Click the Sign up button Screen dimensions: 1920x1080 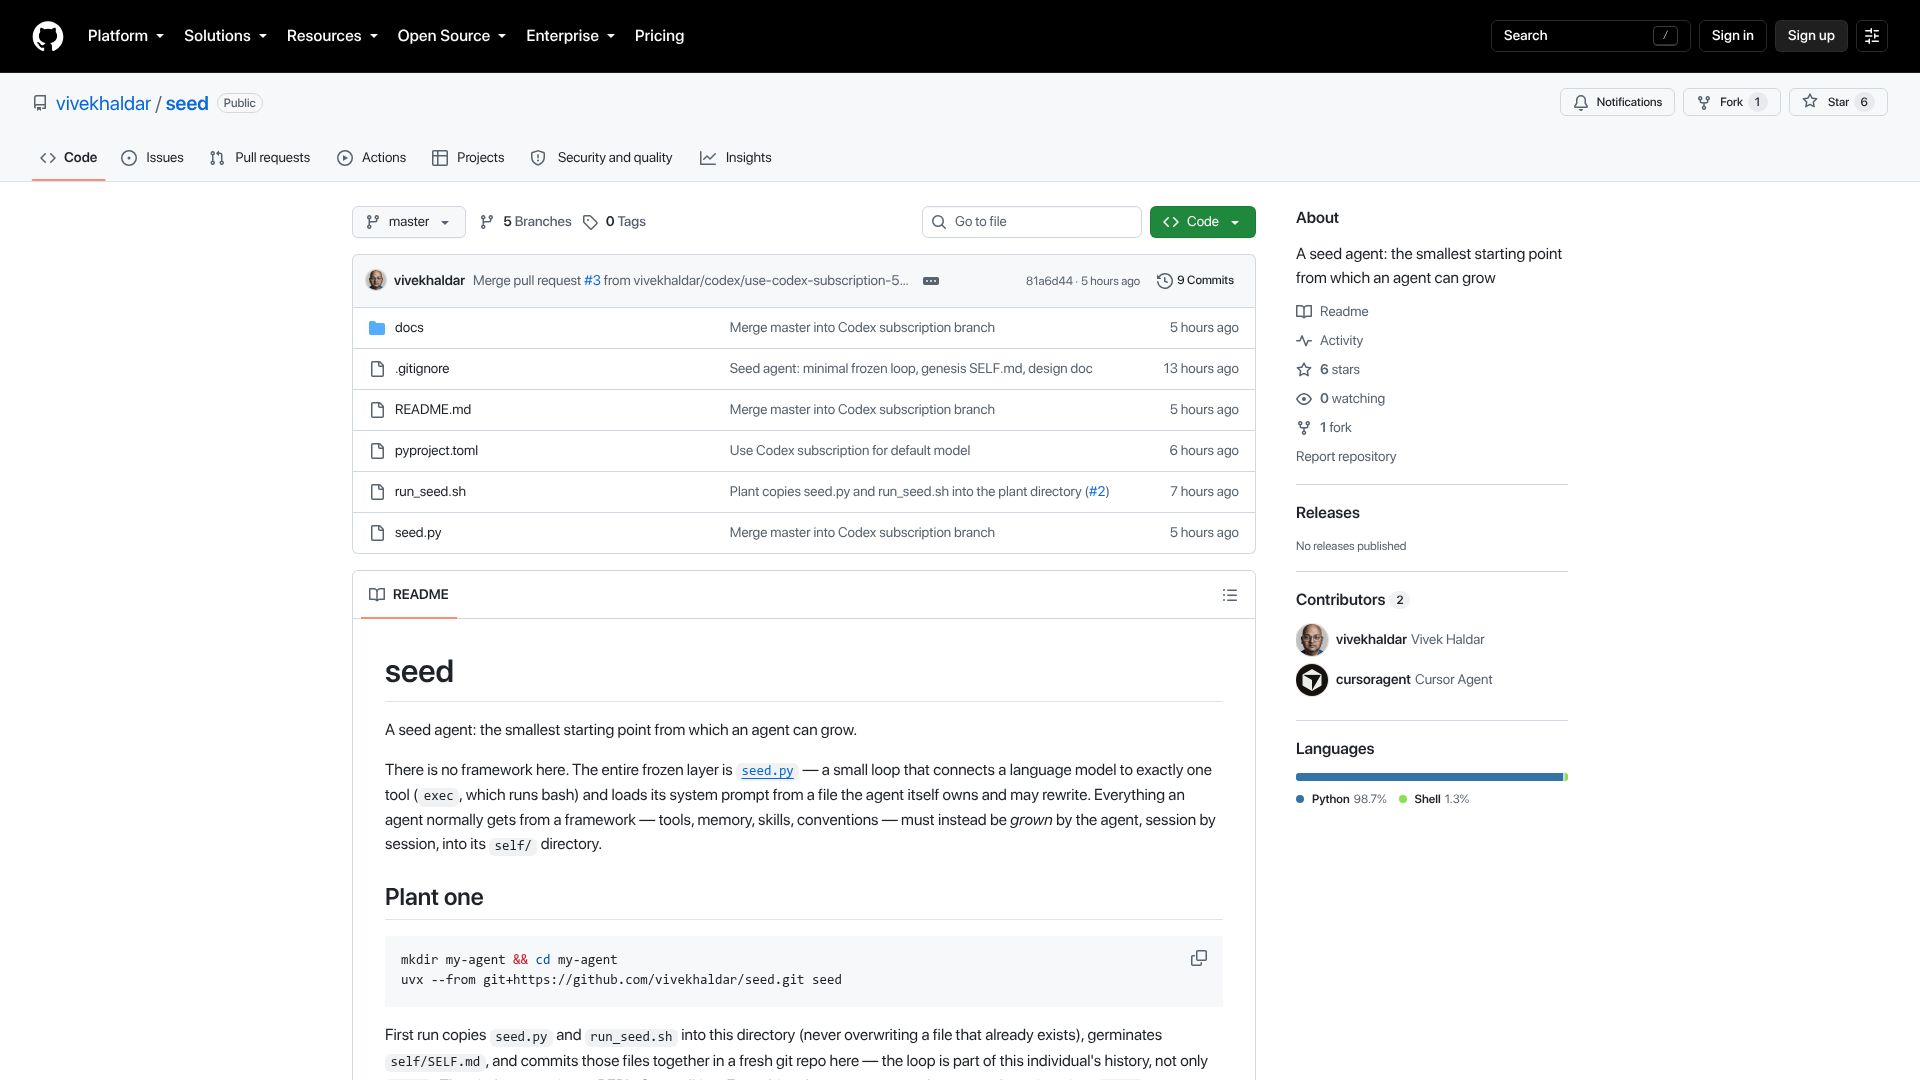click(x=1811, y=36)
